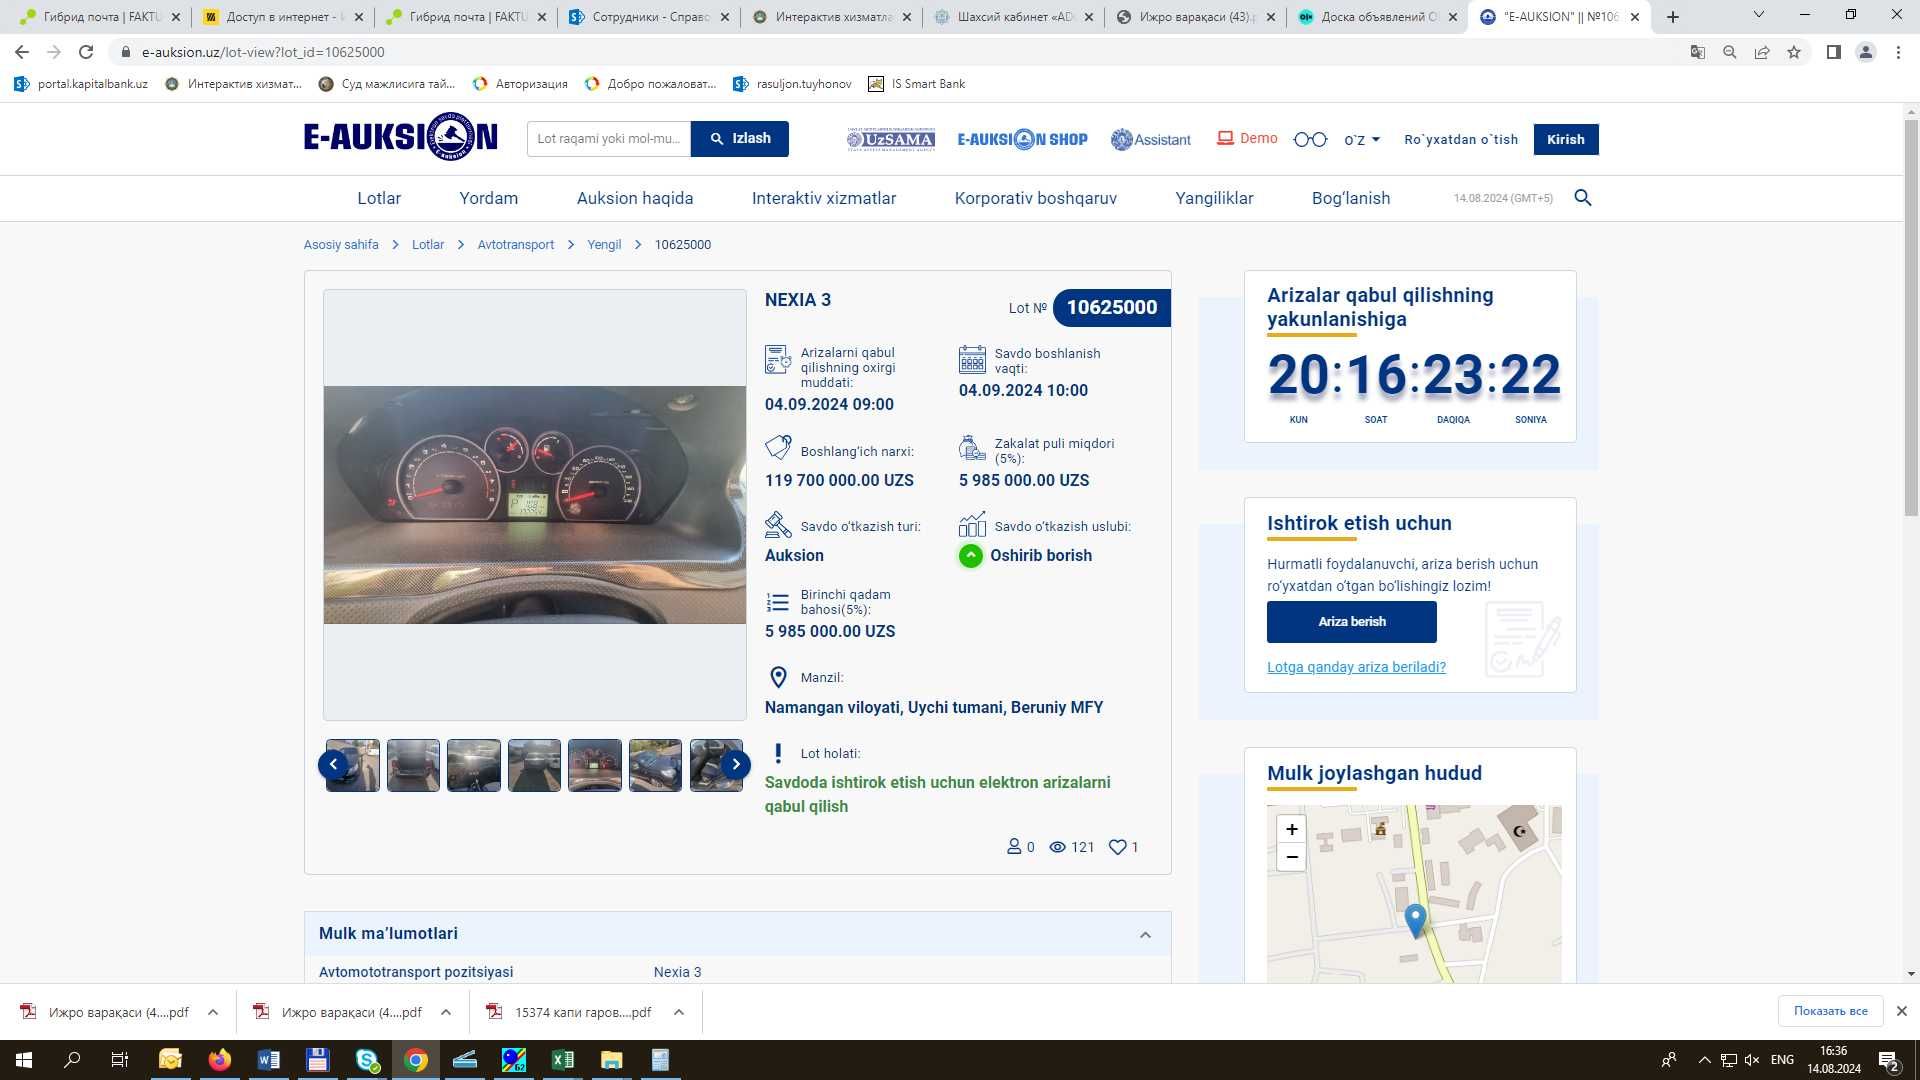Viewport: 1920px width, 1080px height.
Task: Click the Izlash search button
Action: coord(740,138)
